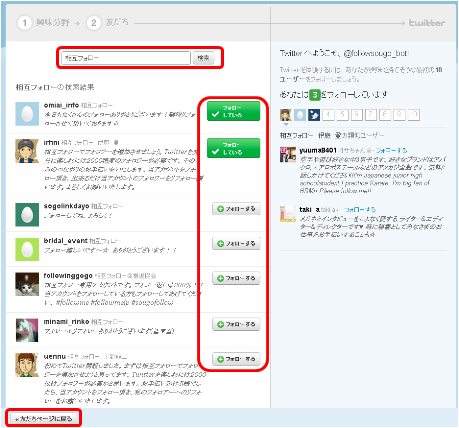Focus the 相互フォロー search input field
The image size is (459, 428).
tap(126, 58)
